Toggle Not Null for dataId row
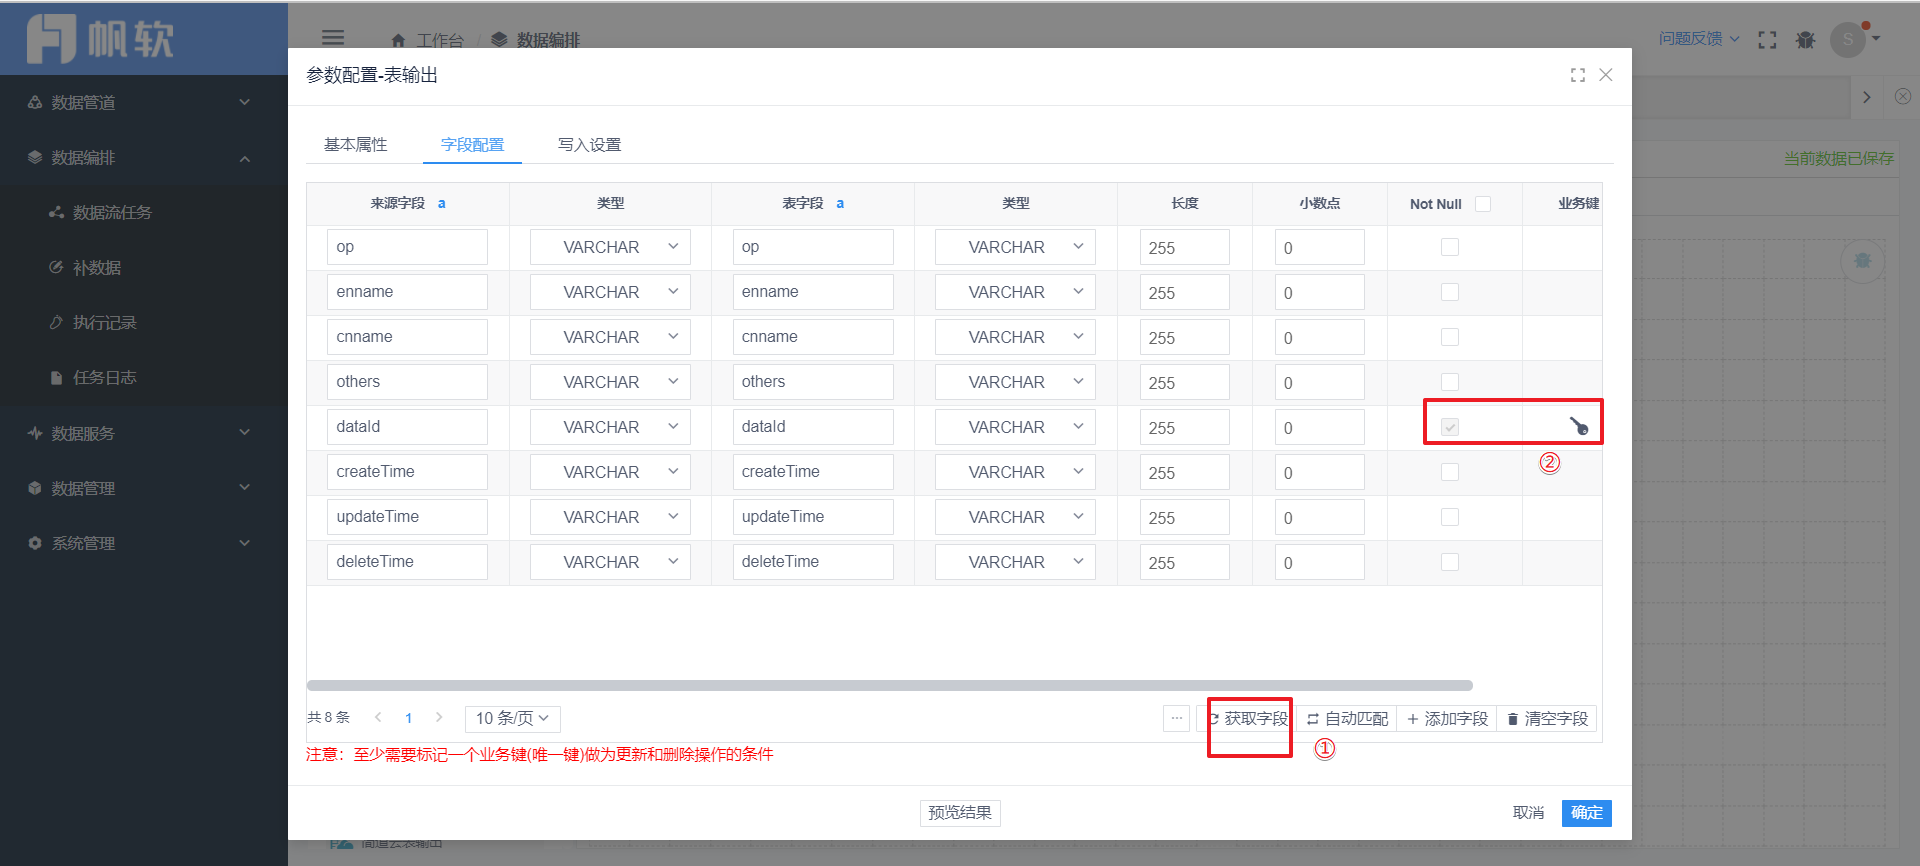The image size is (1920, 866). pos(1450,427)
